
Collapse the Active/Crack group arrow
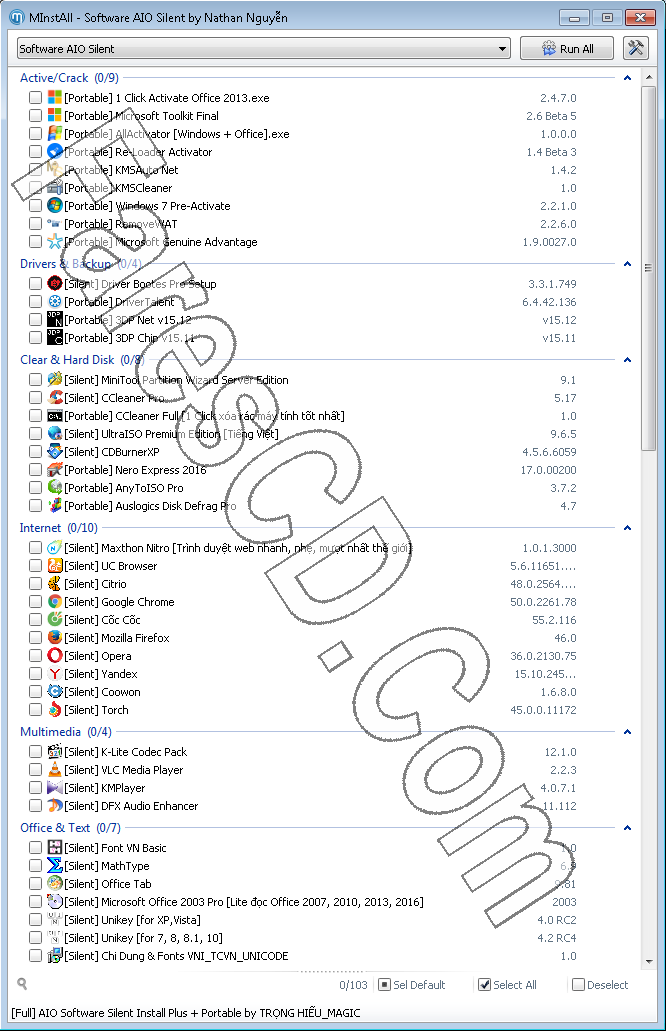(627, 78)
